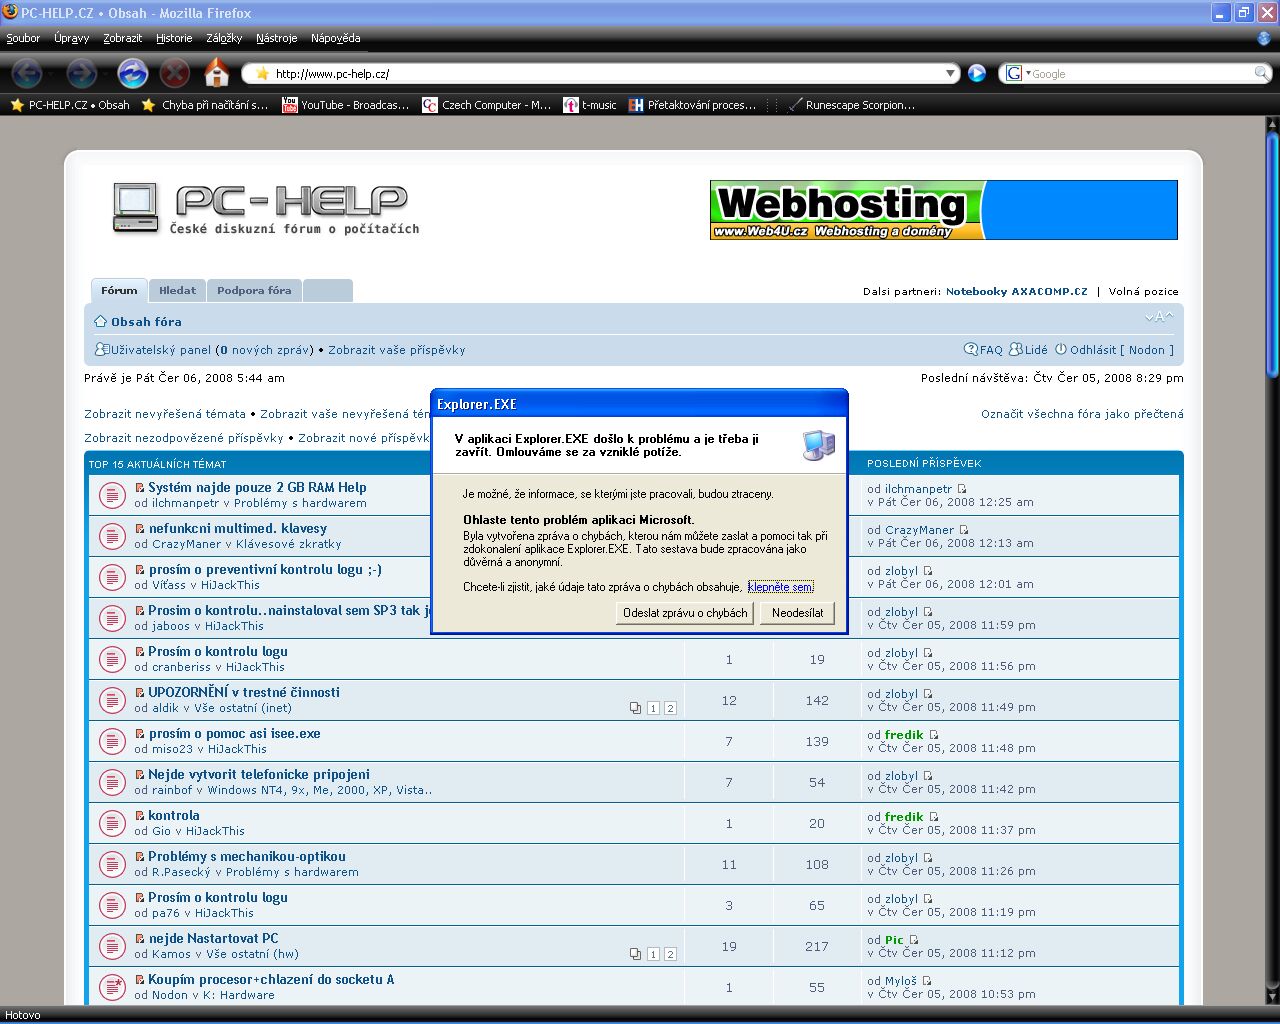Log out via Odhlásit [ Nodon ]

pyautogui.click(x=1115, y=350)
